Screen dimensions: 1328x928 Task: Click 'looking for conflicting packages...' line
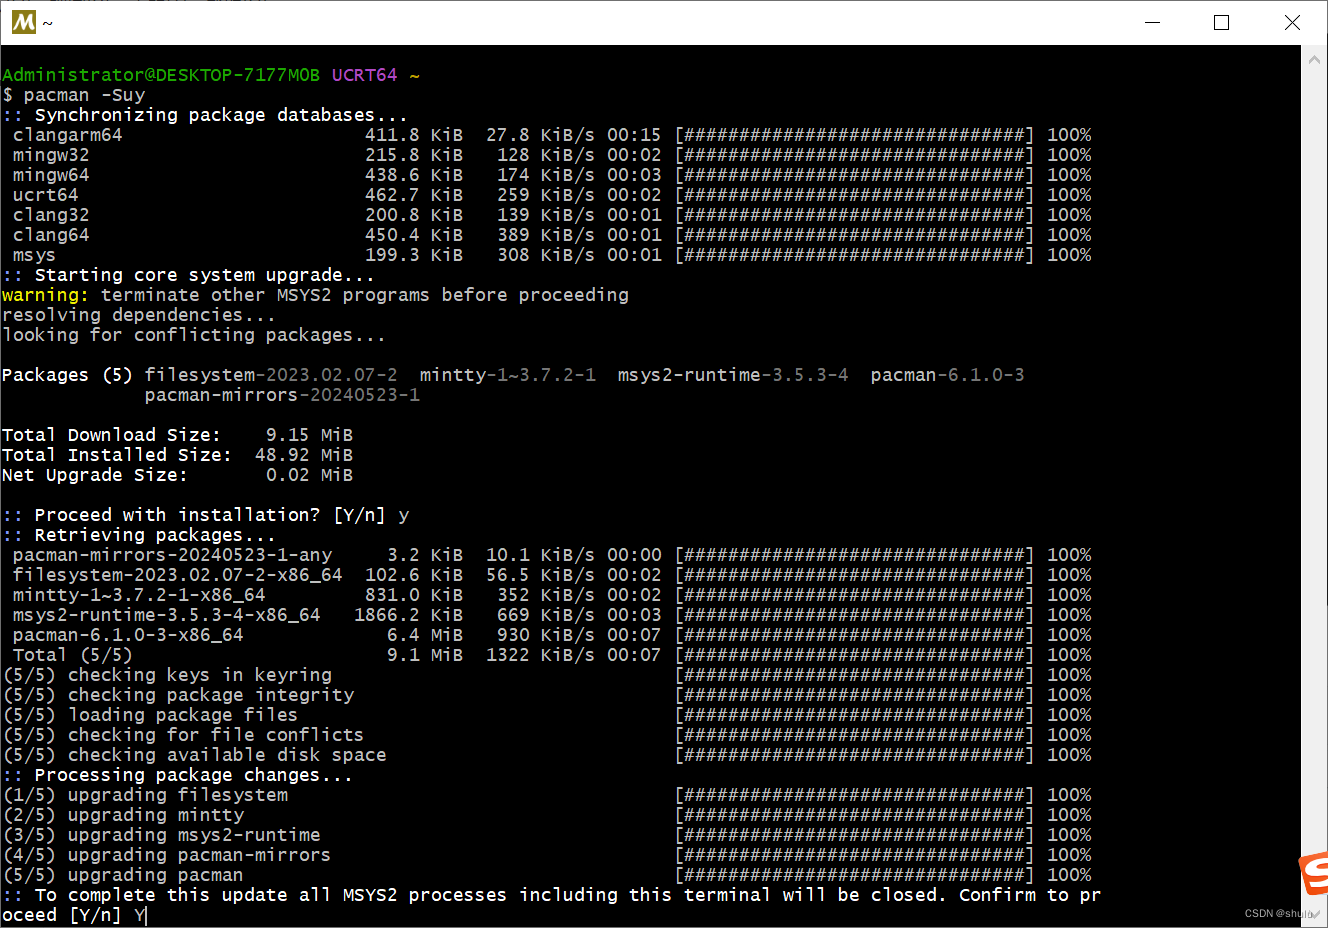(x=194, y=335)
